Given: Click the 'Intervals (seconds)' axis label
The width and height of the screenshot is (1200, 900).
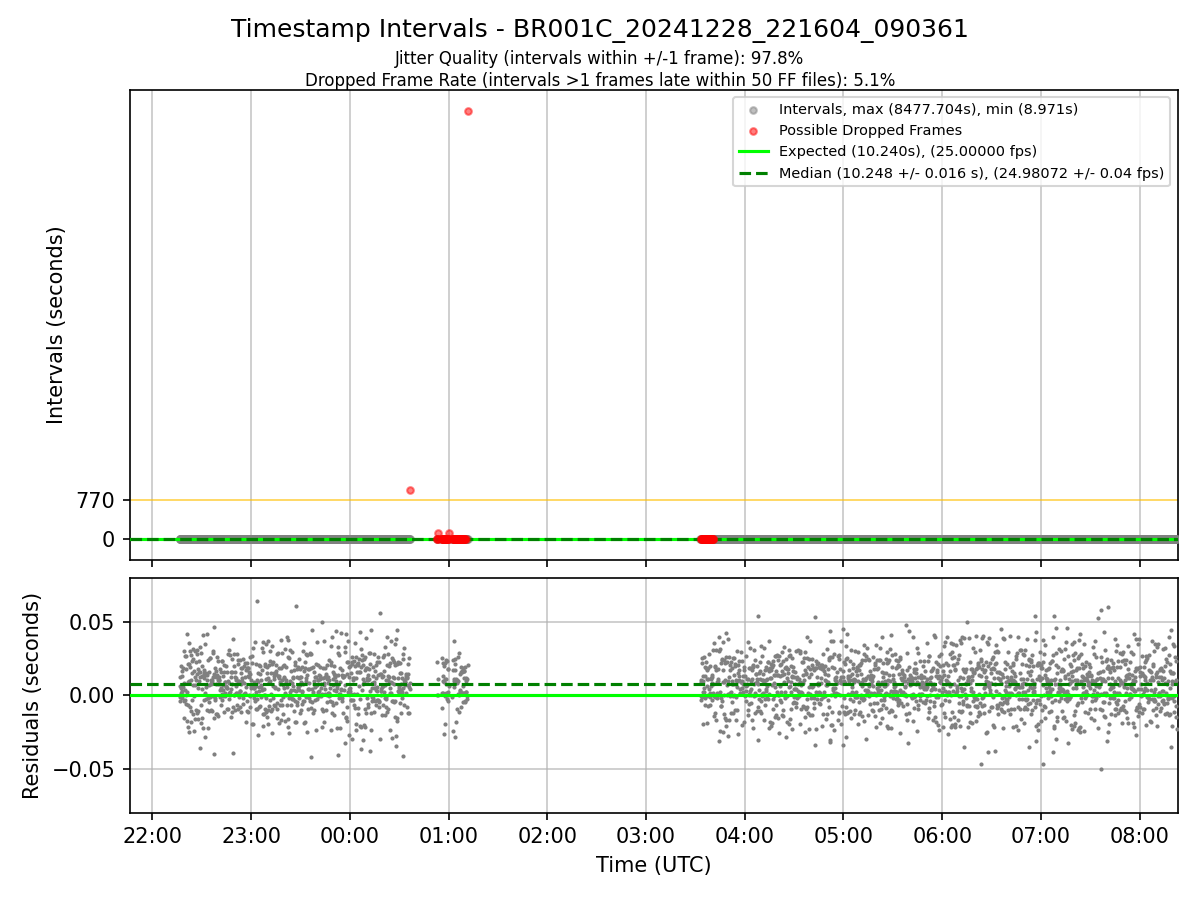Looking at the screenshot, I should coord(56,325).
